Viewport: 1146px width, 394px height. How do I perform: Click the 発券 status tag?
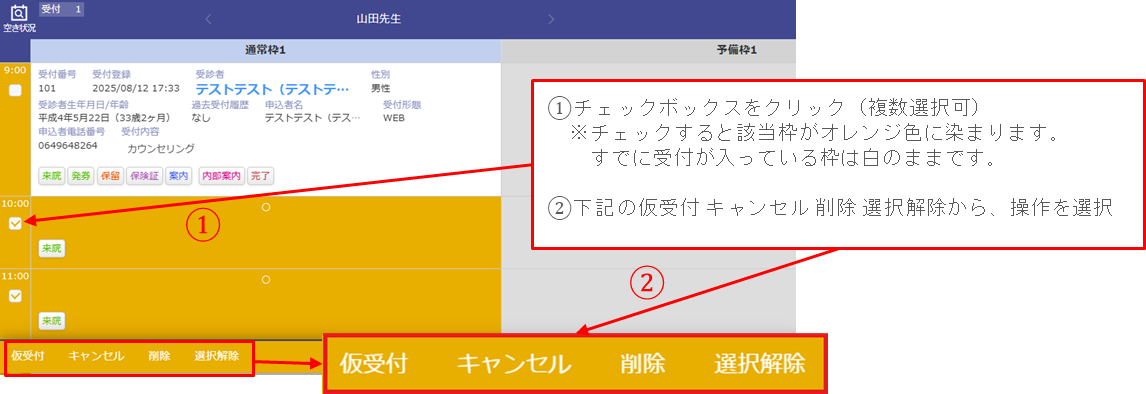[79, 176]
